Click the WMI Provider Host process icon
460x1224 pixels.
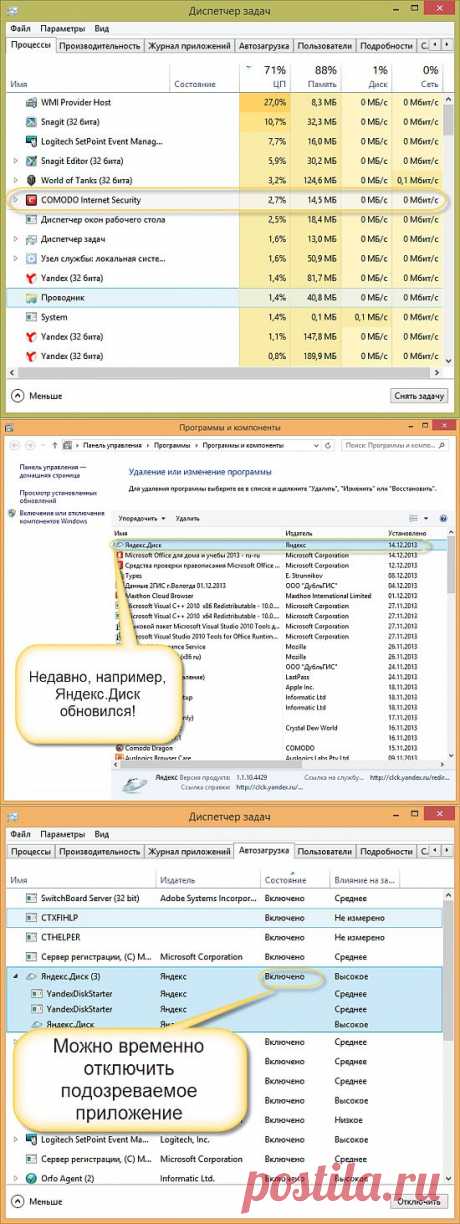pyautogui.click(x=31, y=103)
